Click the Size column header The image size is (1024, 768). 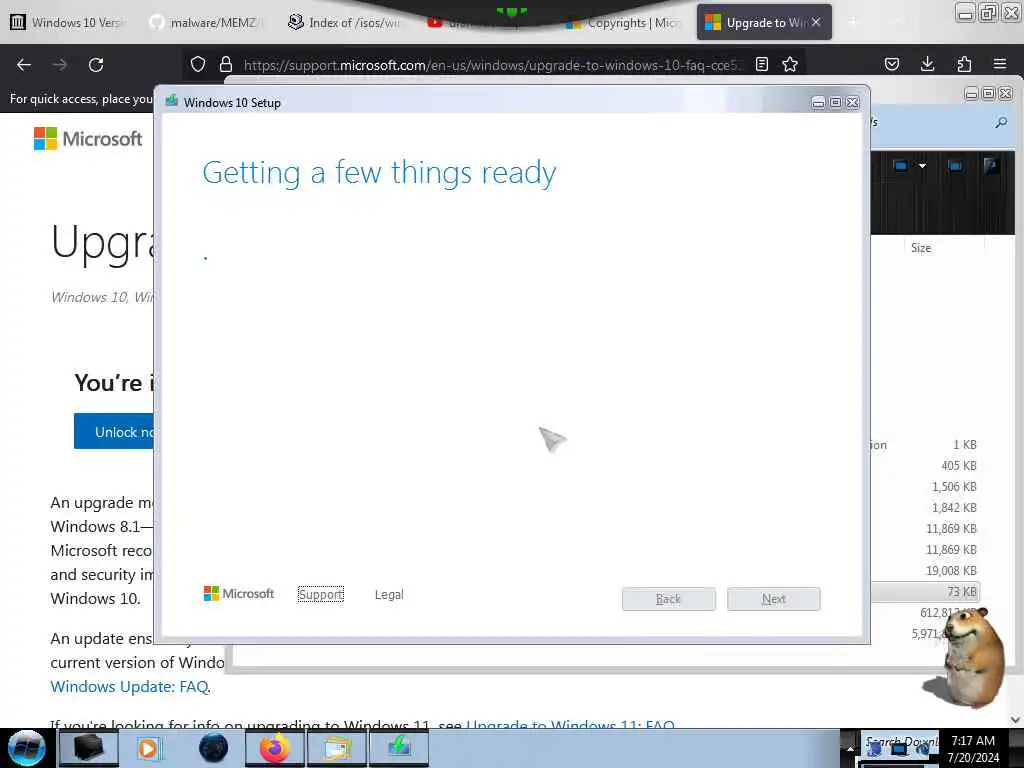click(x=921, y=248)
